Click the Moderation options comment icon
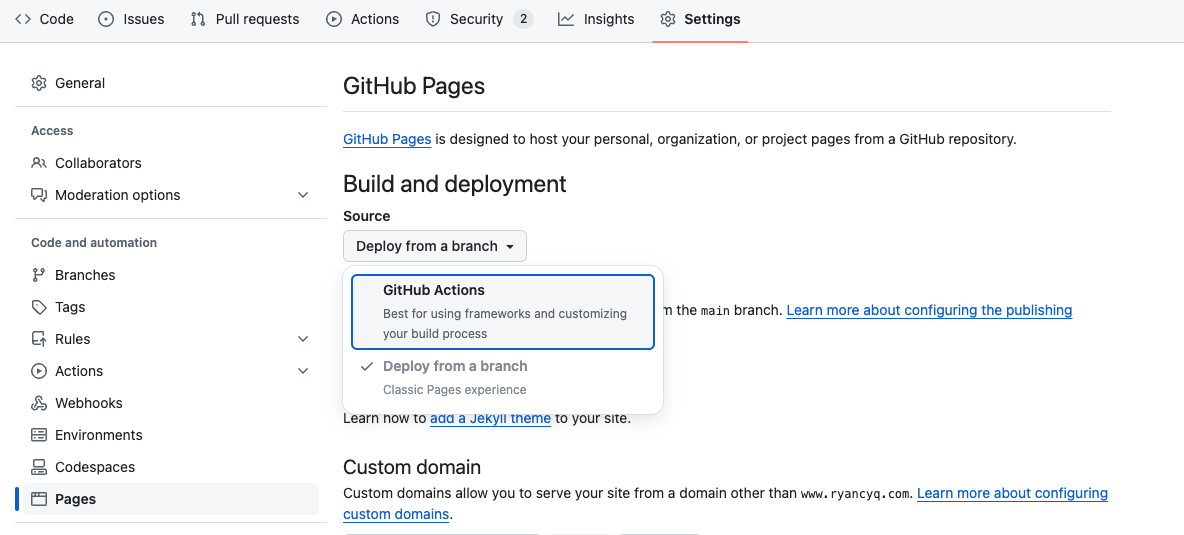This screenshot has width=1184, height=535. [x=39, y=195]
